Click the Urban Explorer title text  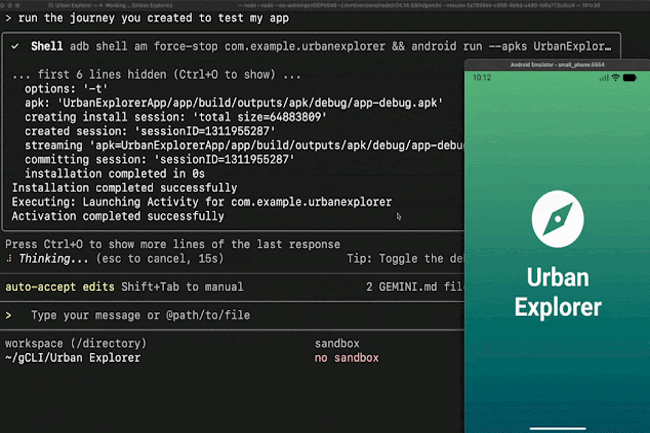coord(558,291)
